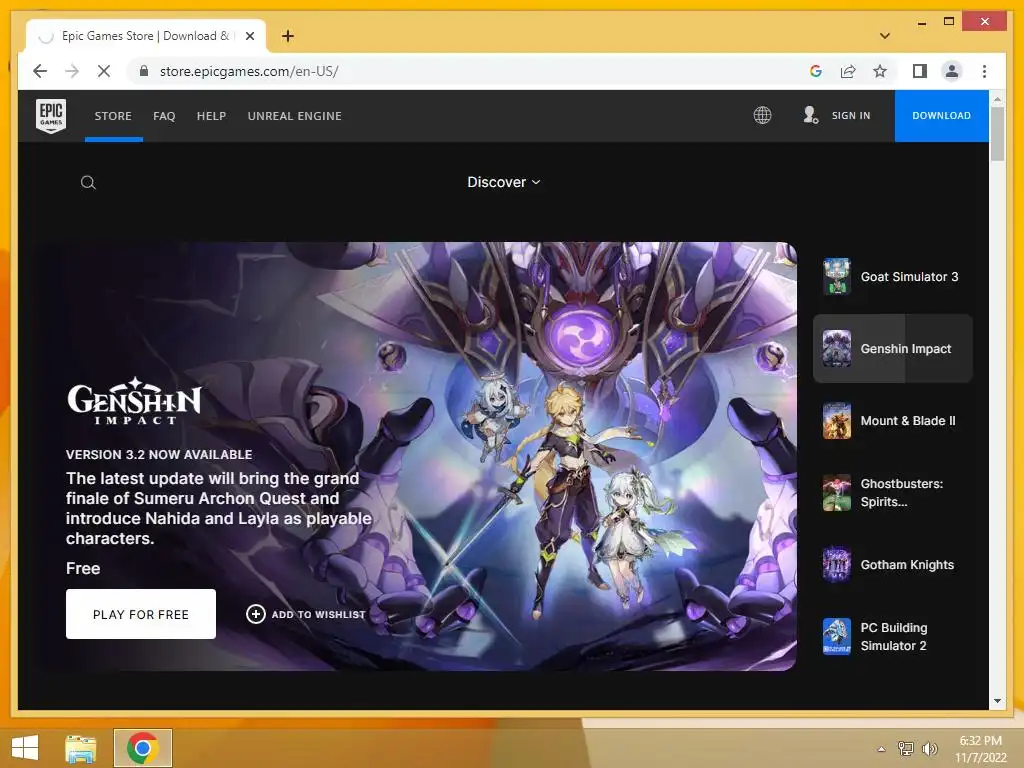Open the Chrome side panel icon
The width and height of the screenshot is (1024, 768).
pyautogui.click(x=920, y=71)
